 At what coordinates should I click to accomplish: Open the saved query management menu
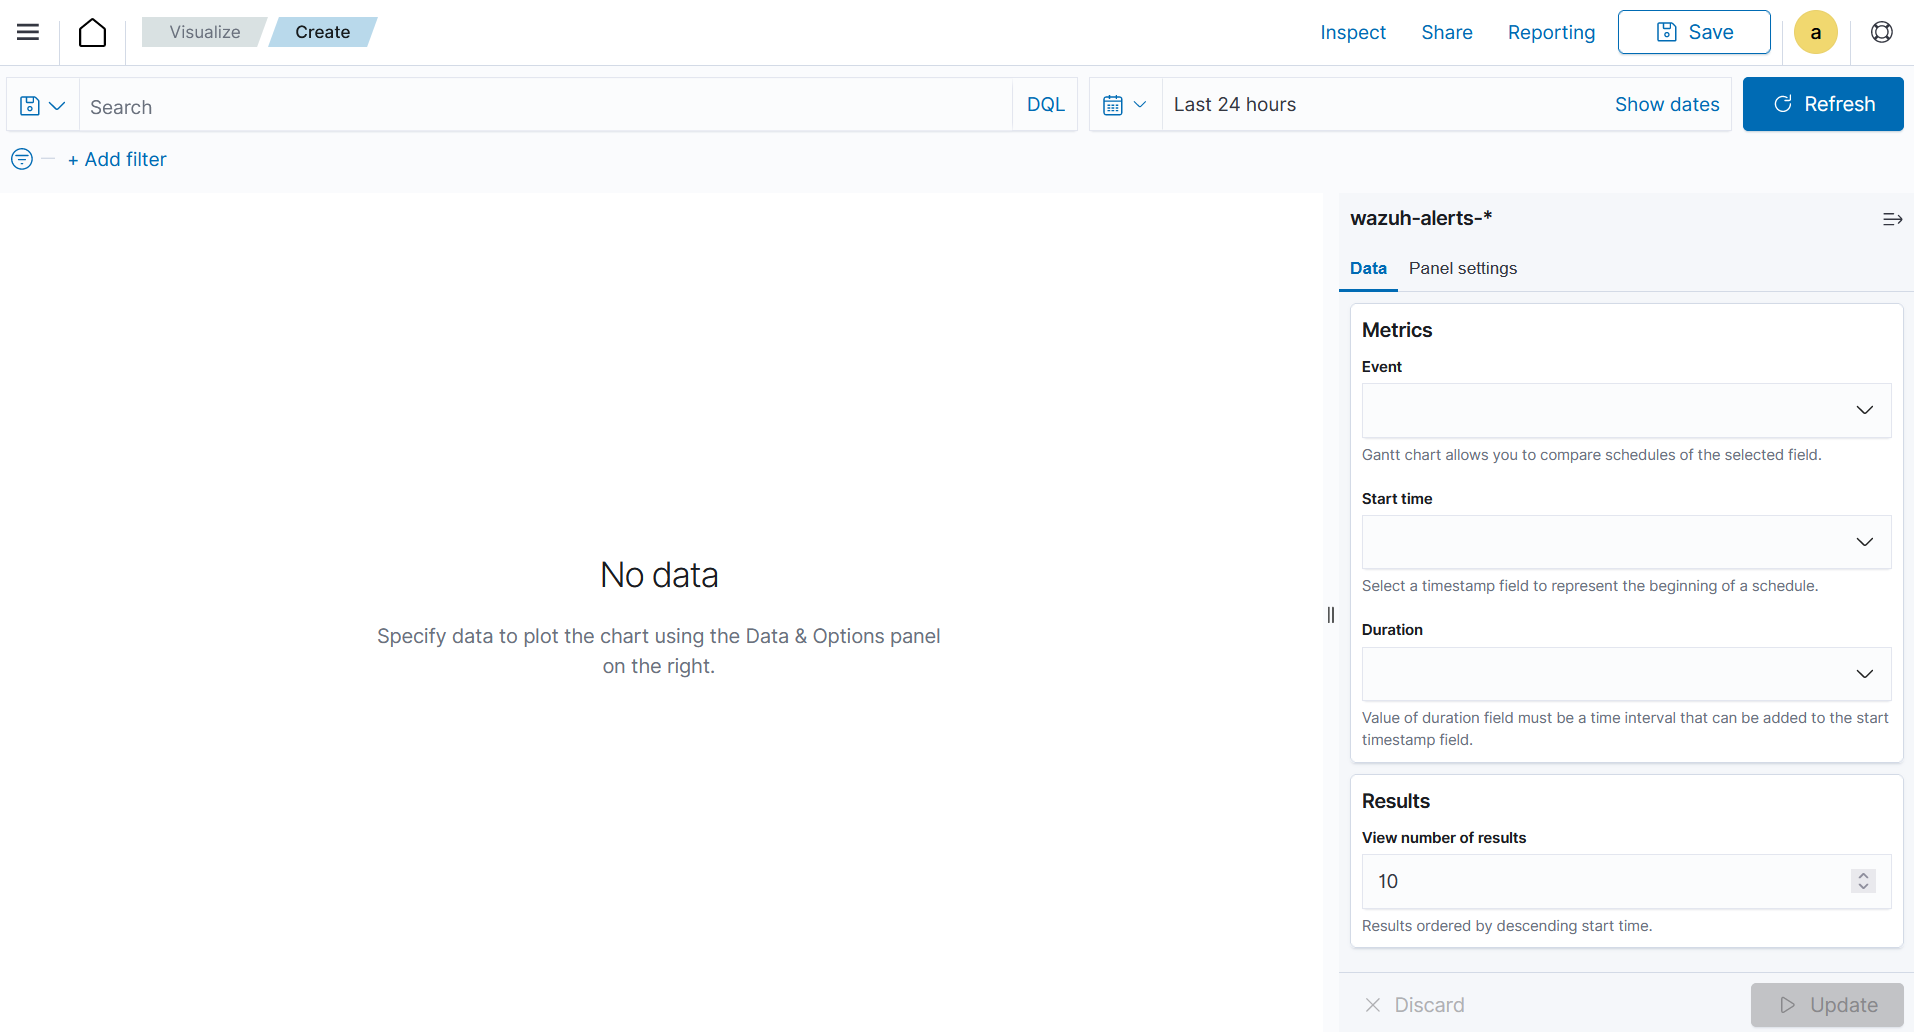coord(41,104)
